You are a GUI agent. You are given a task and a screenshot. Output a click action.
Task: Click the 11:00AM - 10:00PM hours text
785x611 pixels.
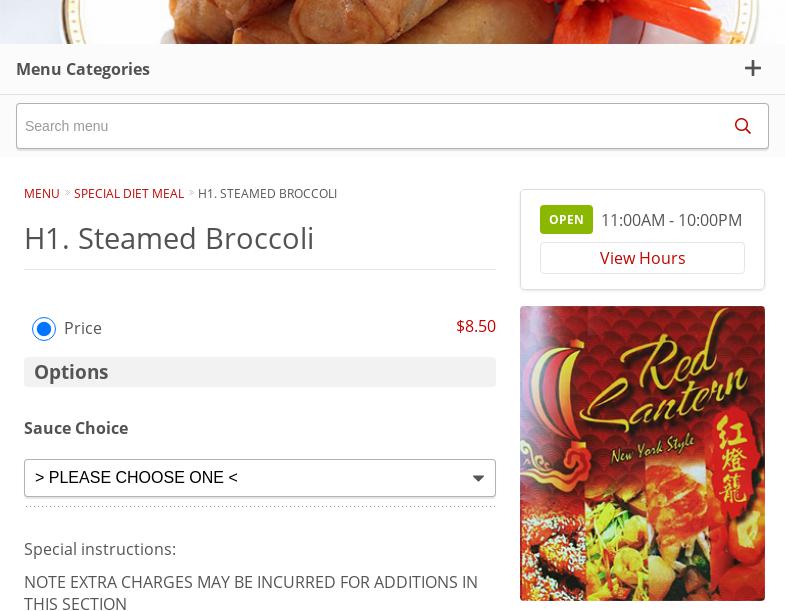point(671,220)
